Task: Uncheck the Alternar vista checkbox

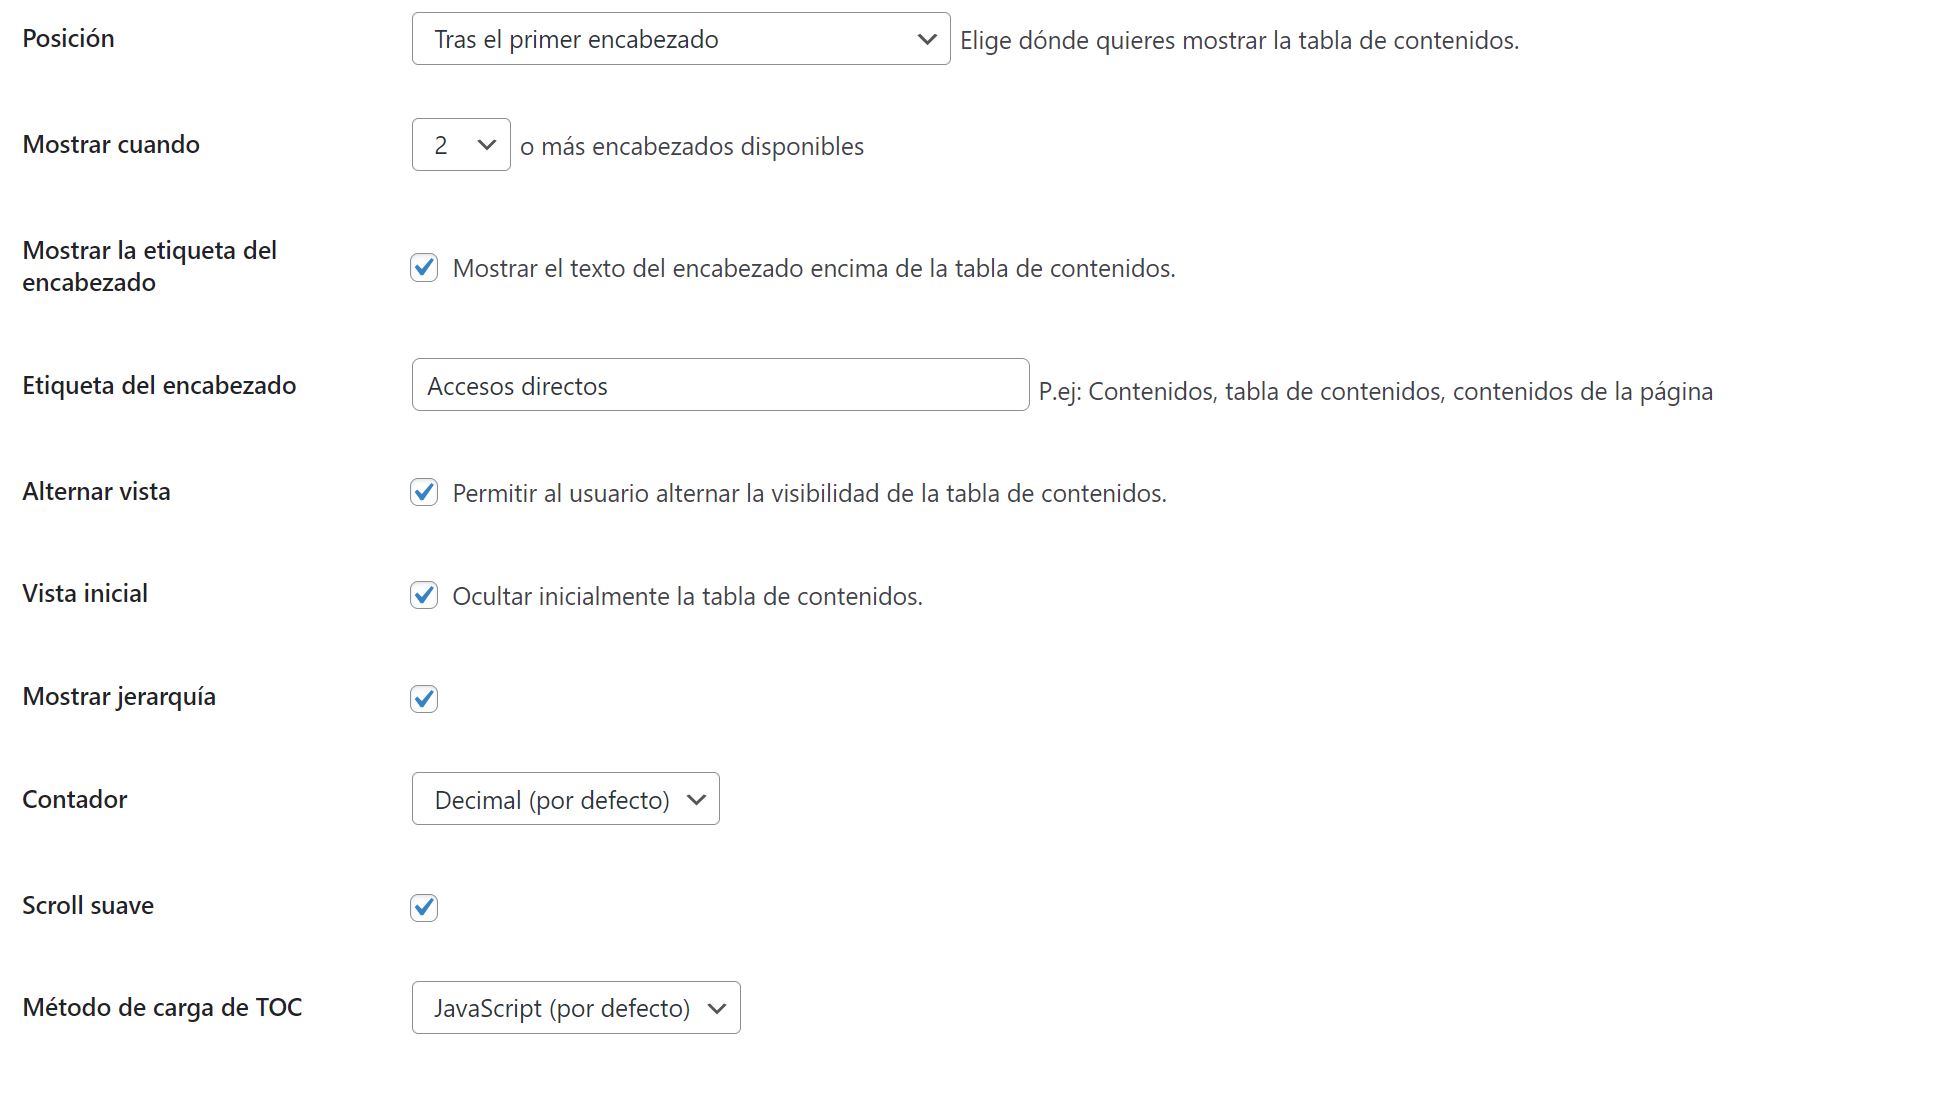Action: [x=424, y=492]
